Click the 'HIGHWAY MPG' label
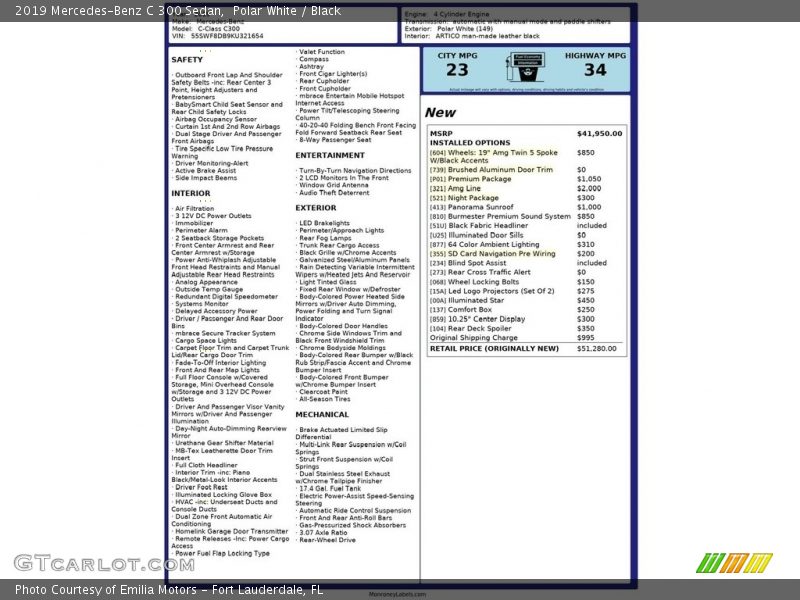 pyautogui.click(x=595, y=56)
